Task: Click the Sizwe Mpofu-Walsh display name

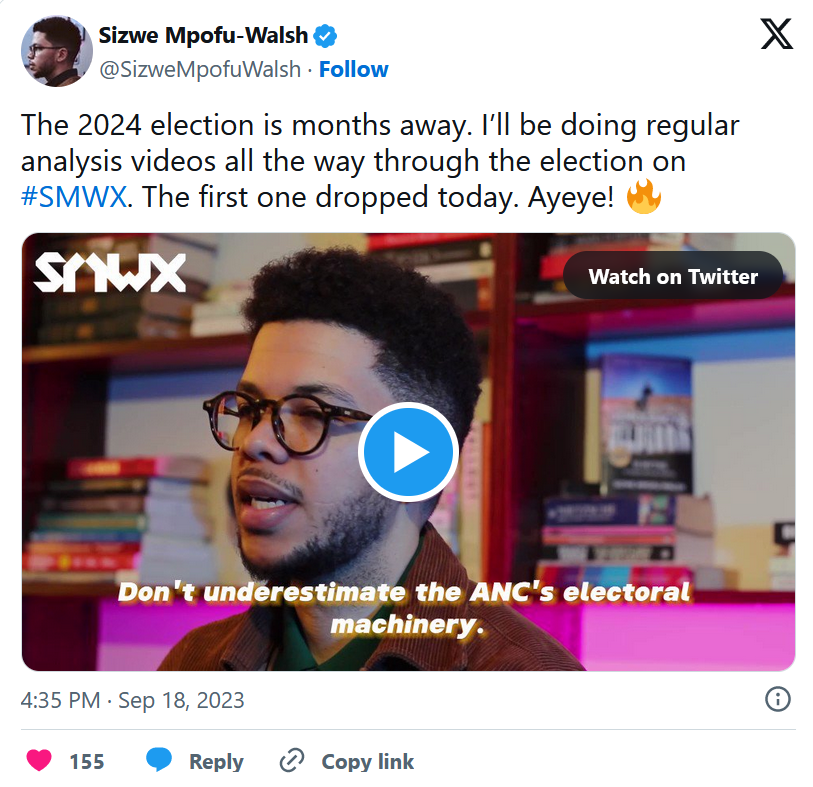Action: click(203, 35)
